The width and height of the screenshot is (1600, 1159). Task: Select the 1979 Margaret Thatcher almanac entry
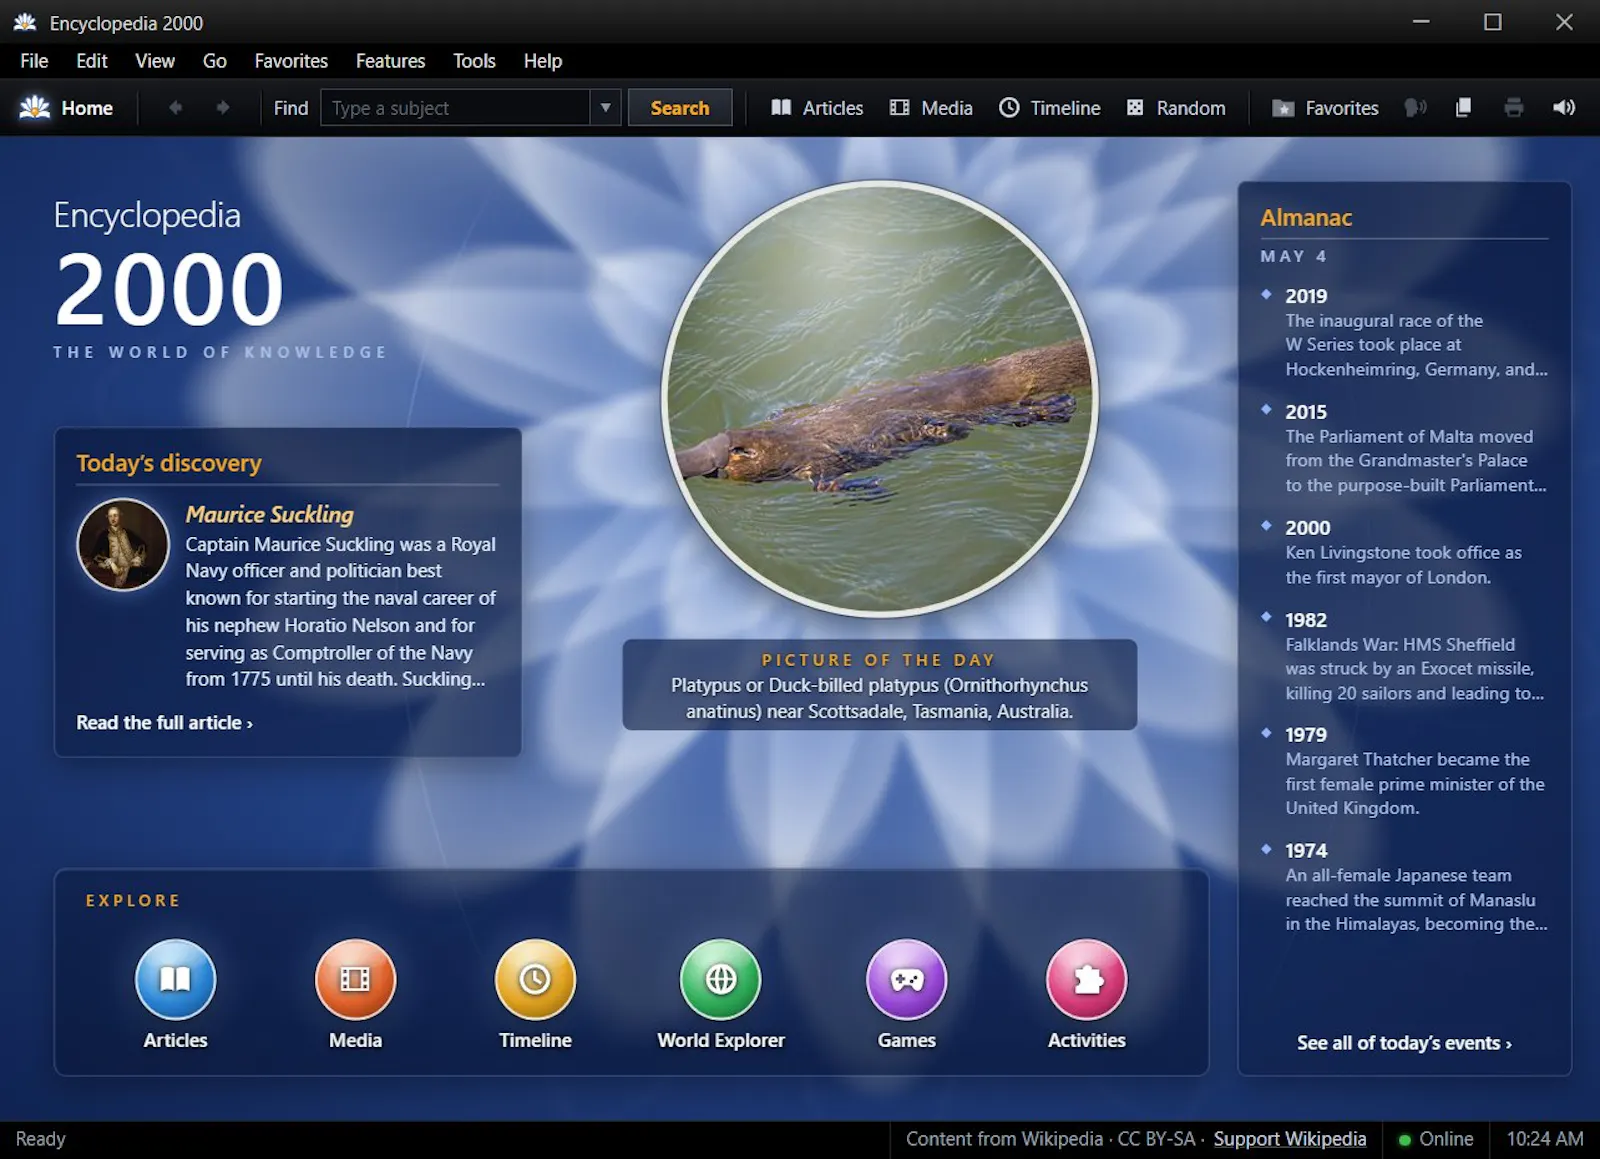(1405, 771)
